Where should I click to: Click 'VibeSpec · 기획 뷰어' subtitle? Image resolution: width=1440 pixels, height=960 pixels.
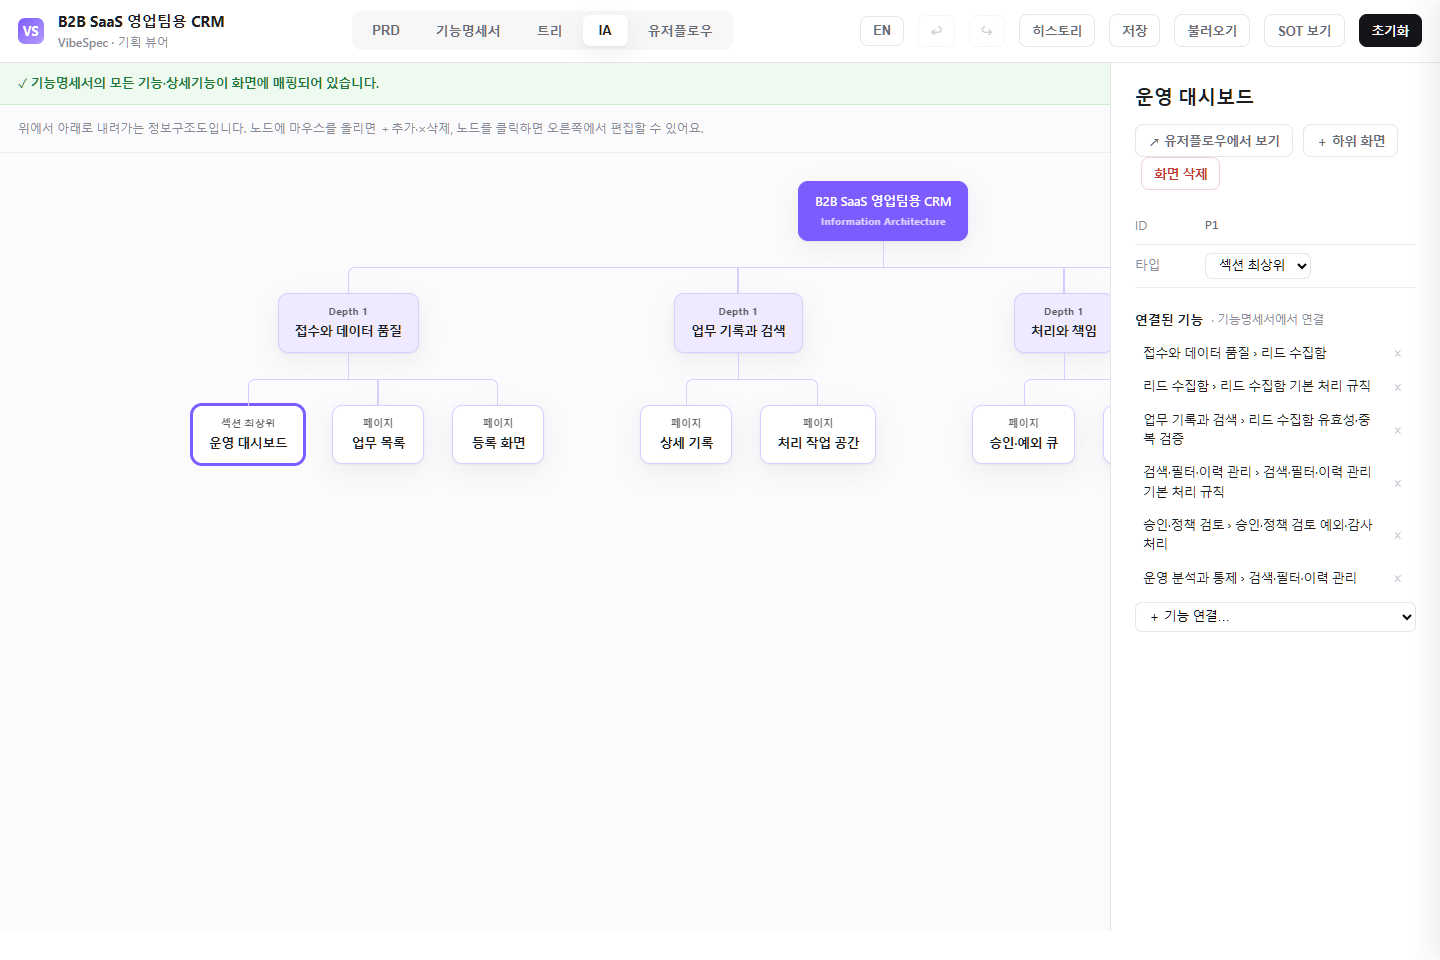coord(113,42)
